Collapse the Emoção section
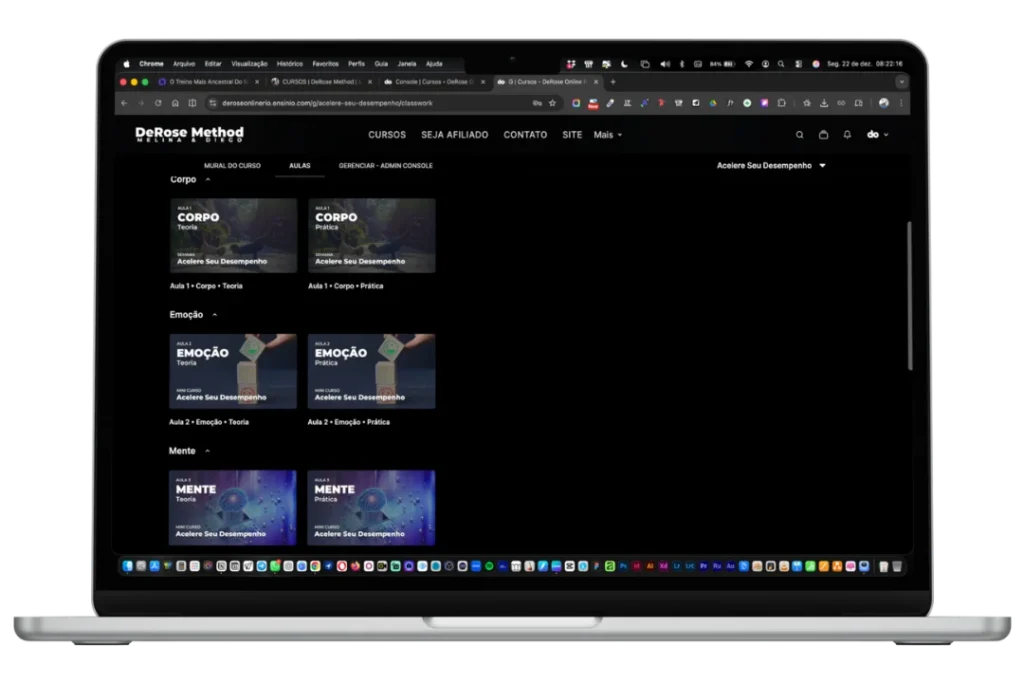 coord(215,315)
